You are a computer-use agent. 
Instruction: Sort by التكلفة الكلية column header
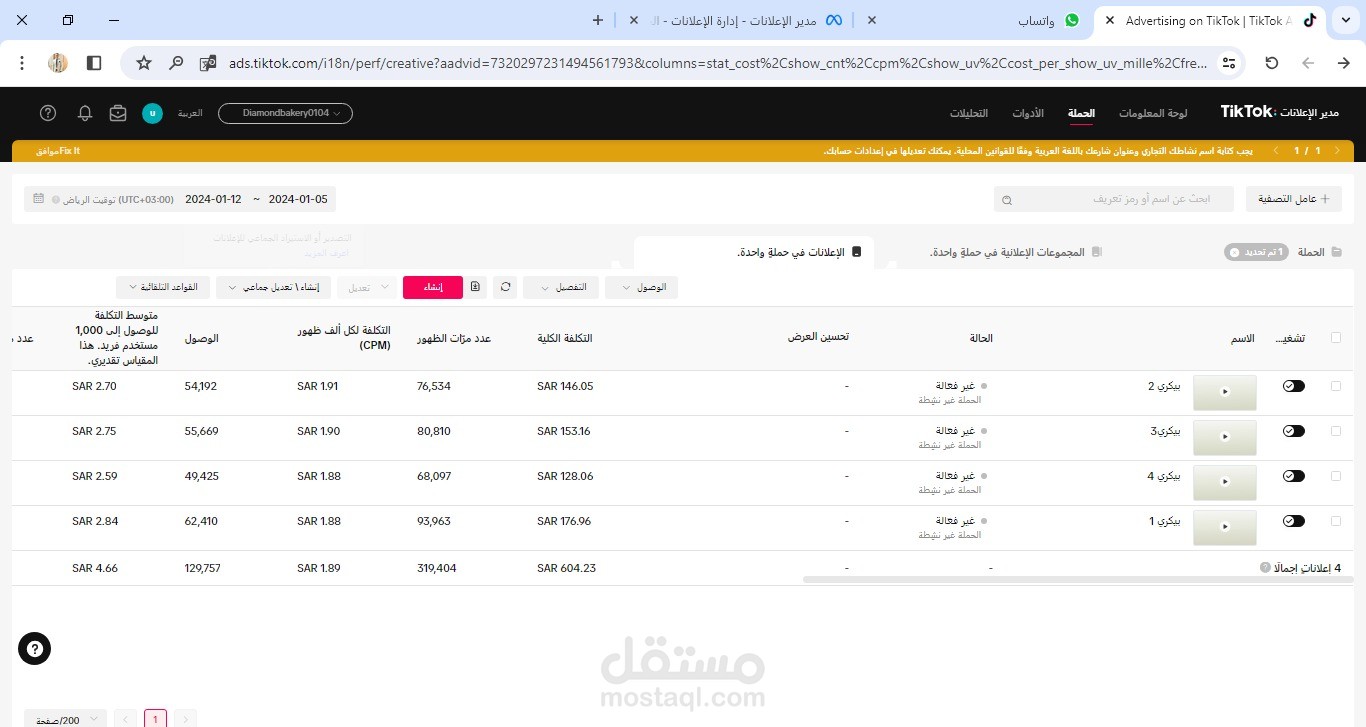point(565,338)
